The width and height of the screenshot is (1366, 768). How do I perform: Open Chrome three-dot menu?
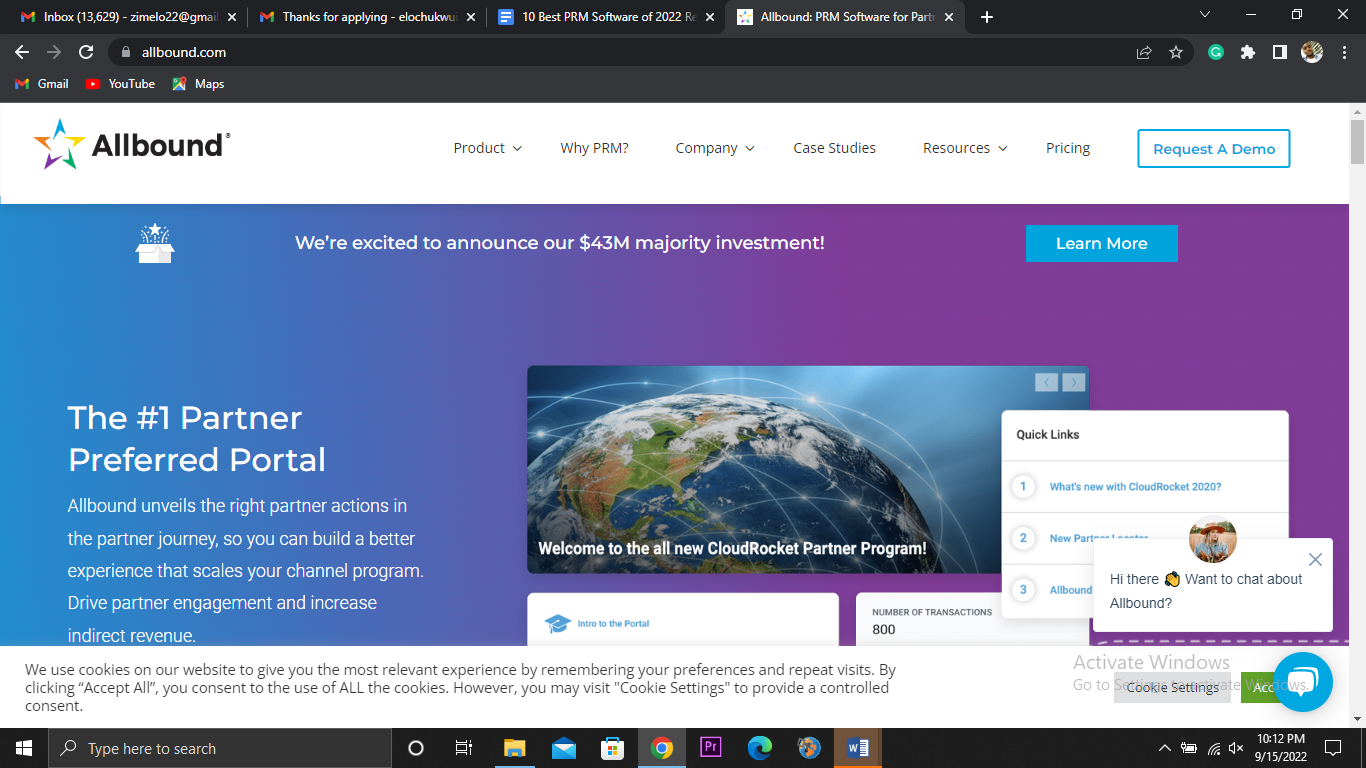[1343, 52]
